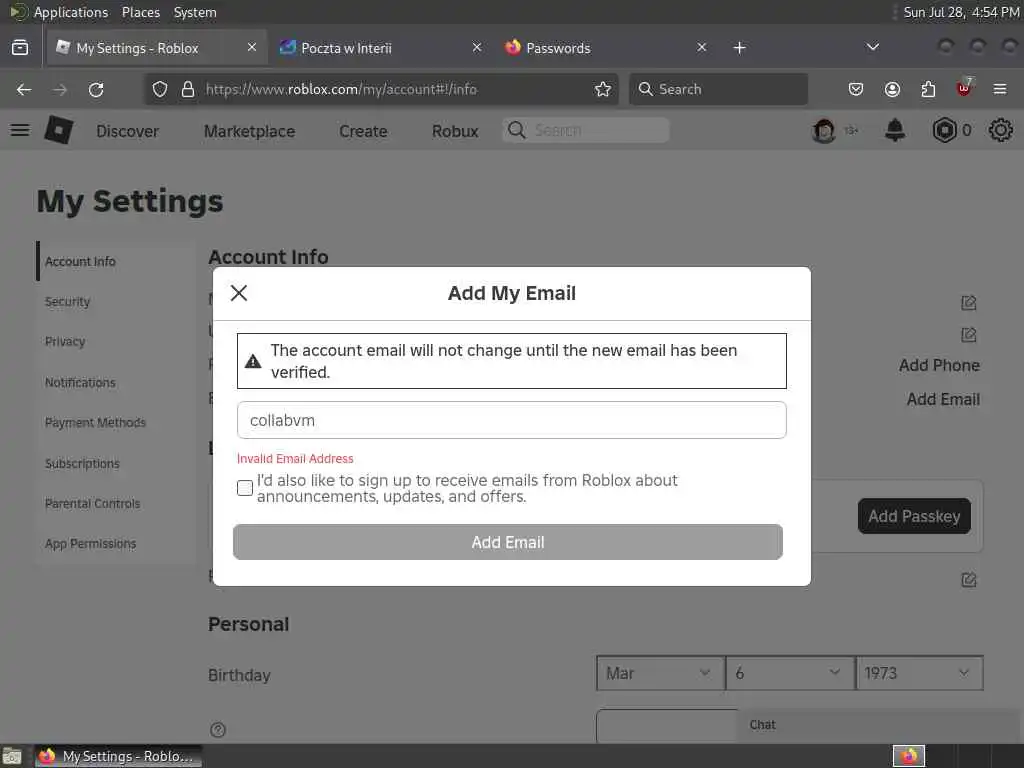This screenshot has height=768, width=1024.
Task: Open the uBlock Origin extension icon
Action: pos(964,88)
